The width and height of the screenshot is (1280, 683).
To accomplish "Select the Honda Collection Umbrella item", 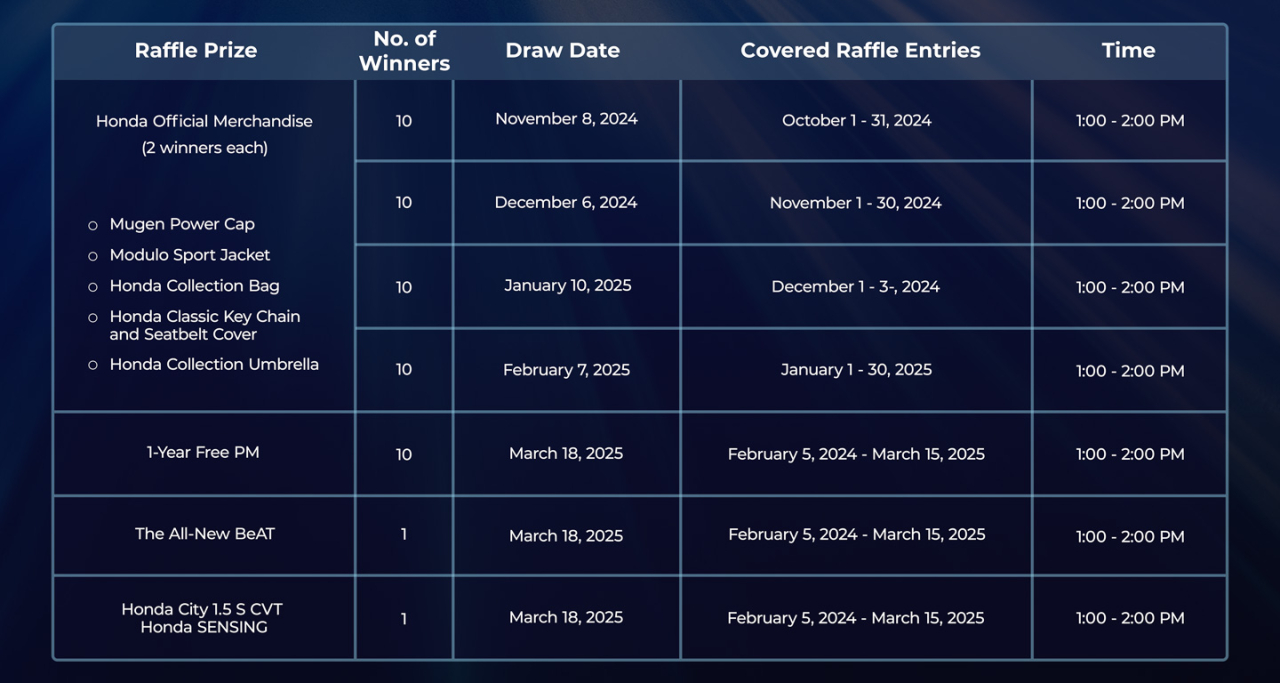I will (214, 364).
